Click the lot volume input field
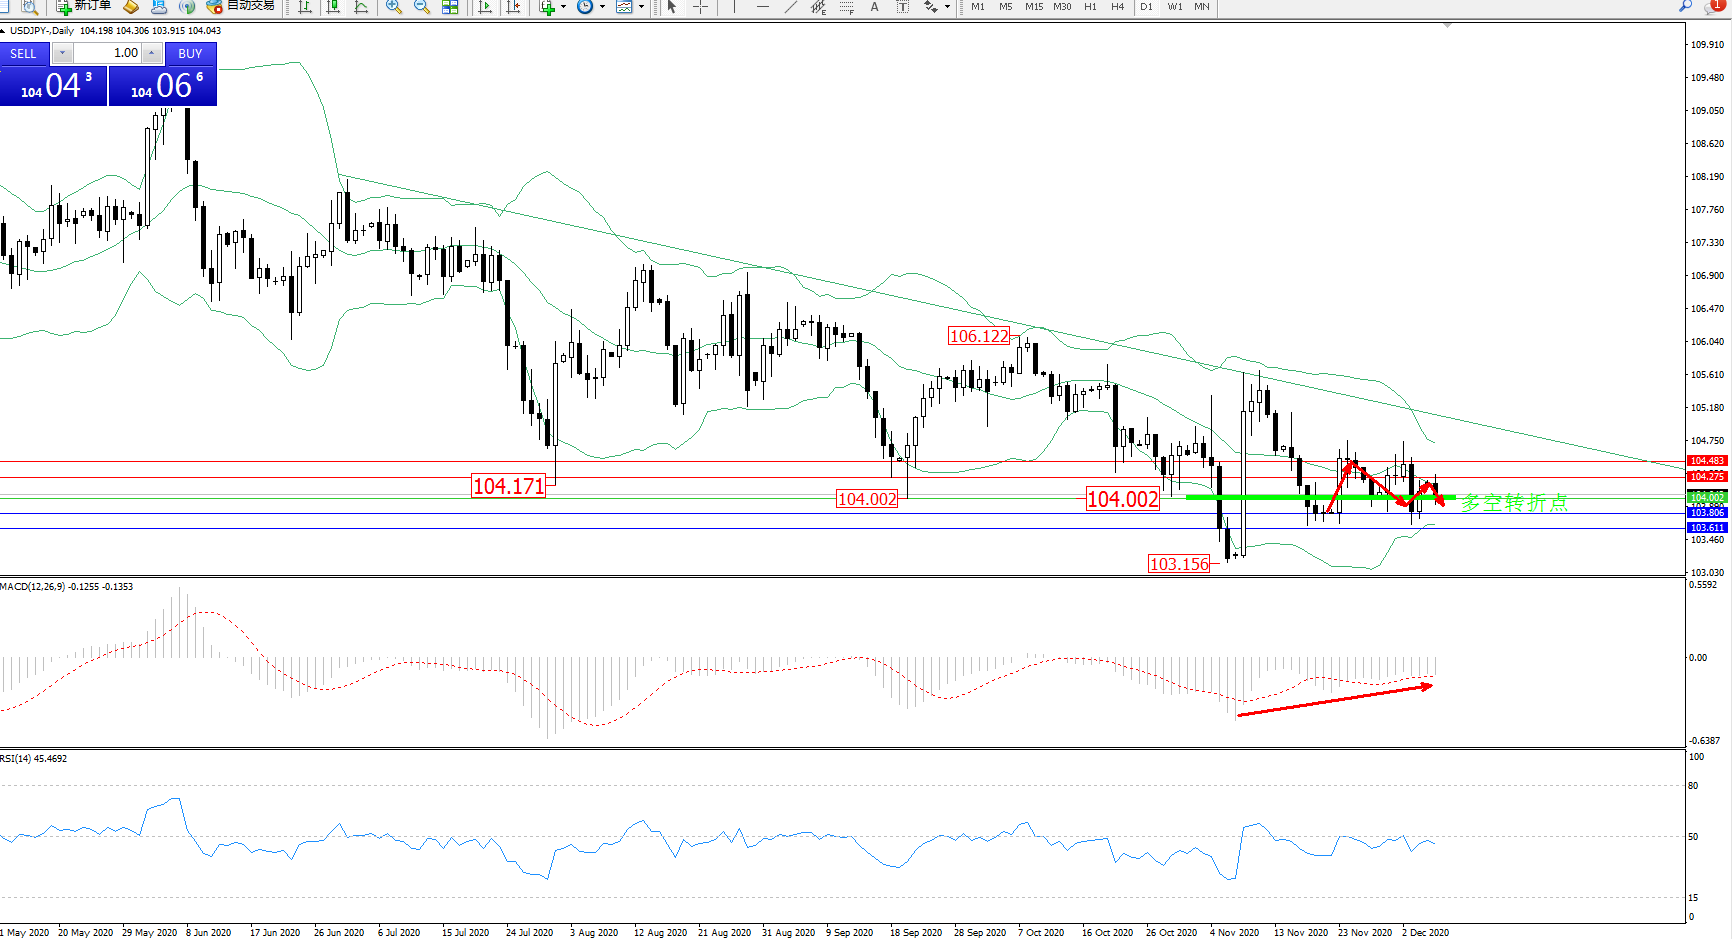 [x=108, y=53]
